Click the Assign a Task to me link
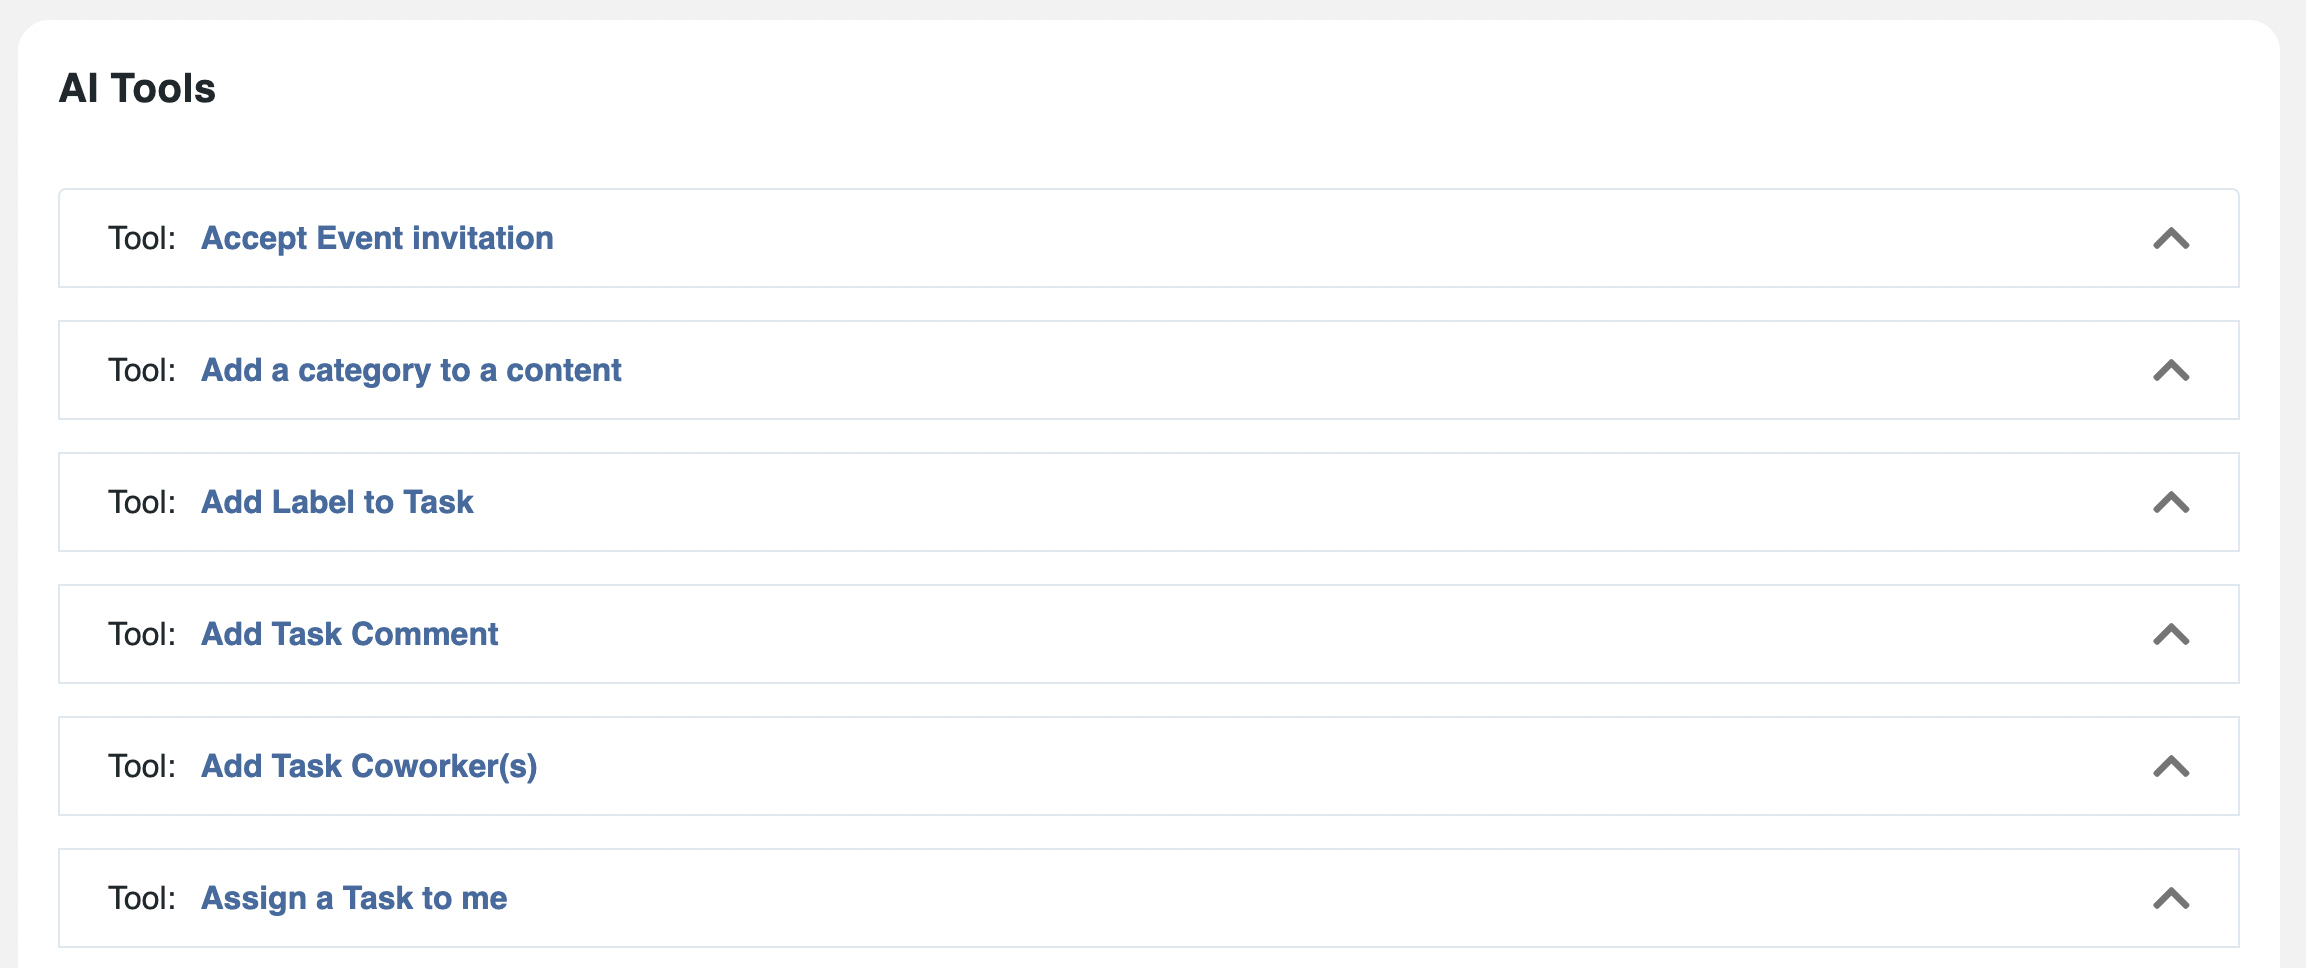Viewport: 2306px width, 968px height. click(354, 898)
